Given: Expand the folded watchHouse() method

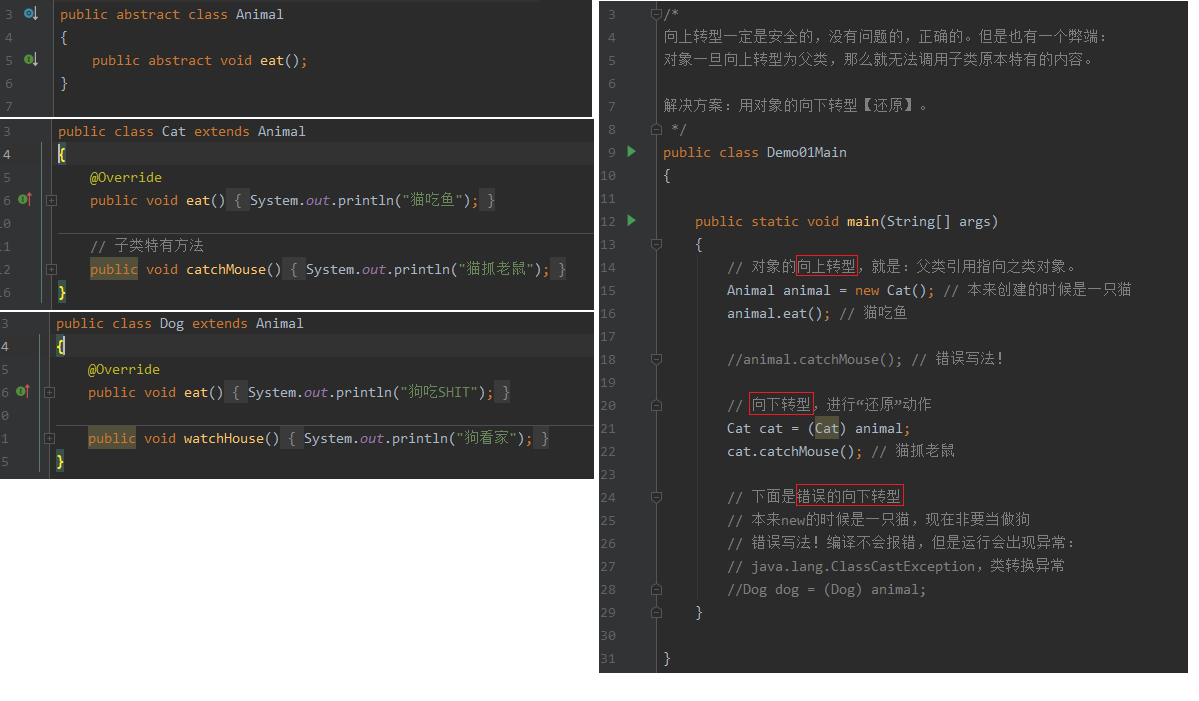Looking at the screenshot, I should pos(52,438).
